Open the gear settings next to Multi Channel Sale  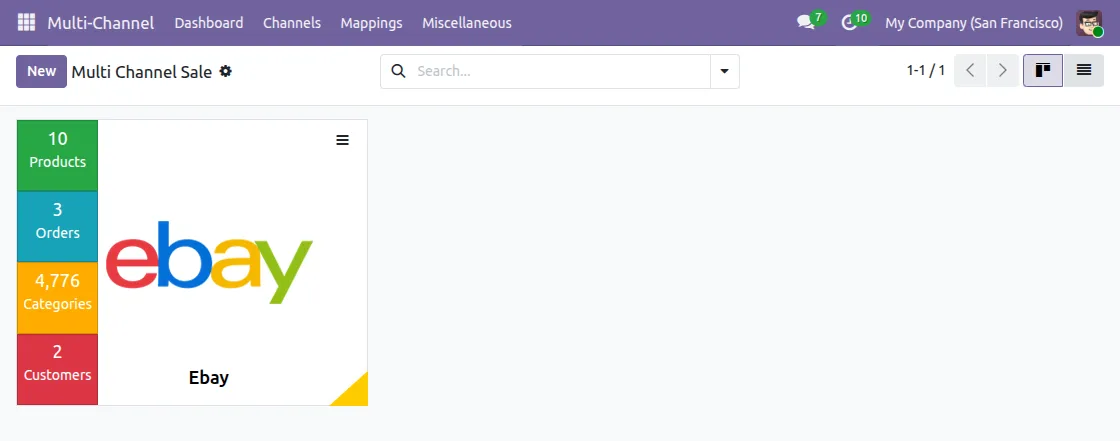click(x=226, y=71)
